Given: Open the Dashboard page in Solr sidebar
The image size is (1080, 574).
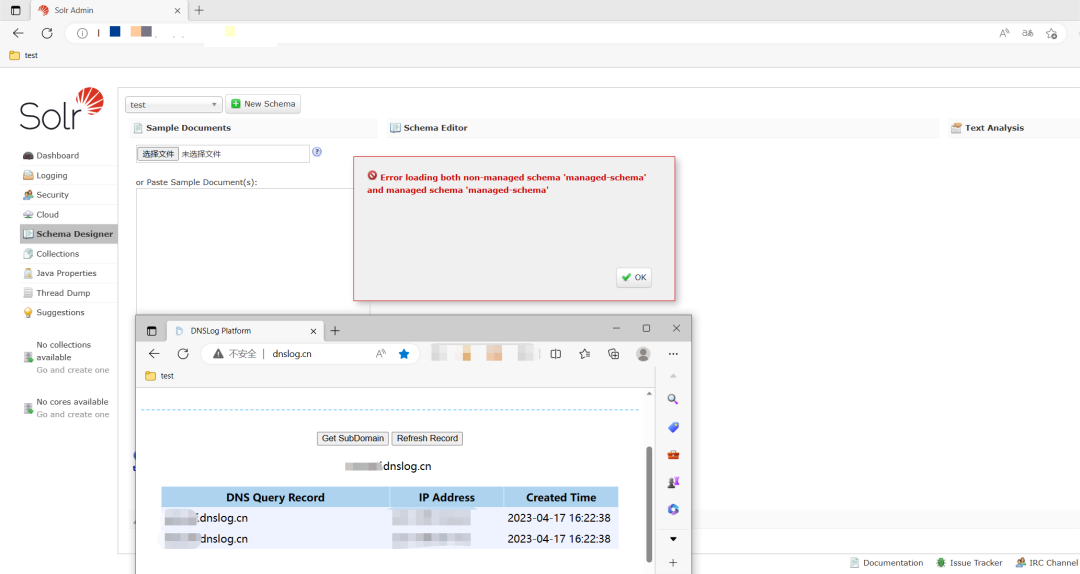Looking at the screenshot, I should coord(58,156).
